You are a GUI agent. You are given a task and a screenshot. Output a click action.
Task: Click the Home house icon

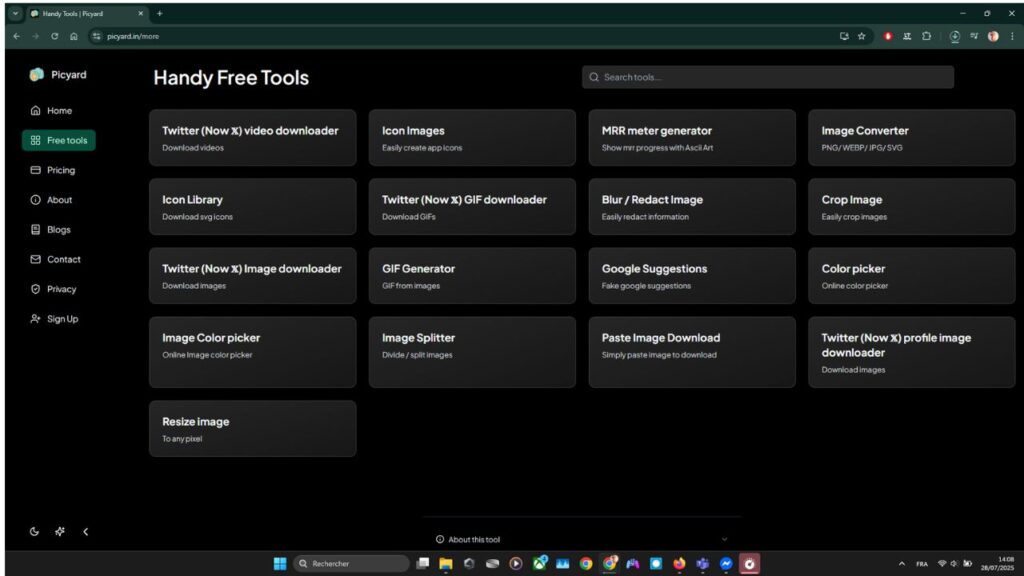[35, 110]
